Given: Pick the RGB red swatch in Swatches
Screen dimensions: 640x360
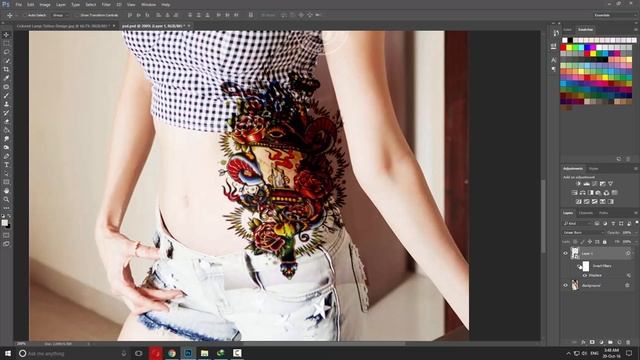Looking at the screenshot, I should [x=564, y=47].
